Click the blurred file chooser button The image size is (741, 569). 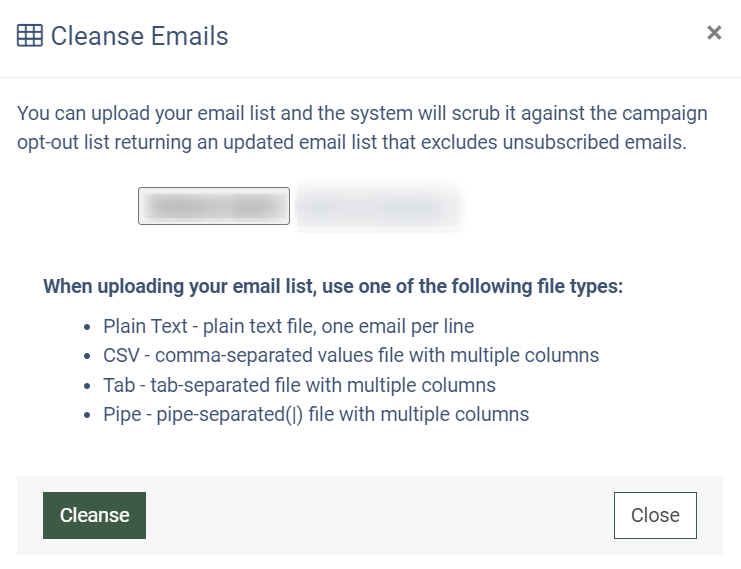214,206
